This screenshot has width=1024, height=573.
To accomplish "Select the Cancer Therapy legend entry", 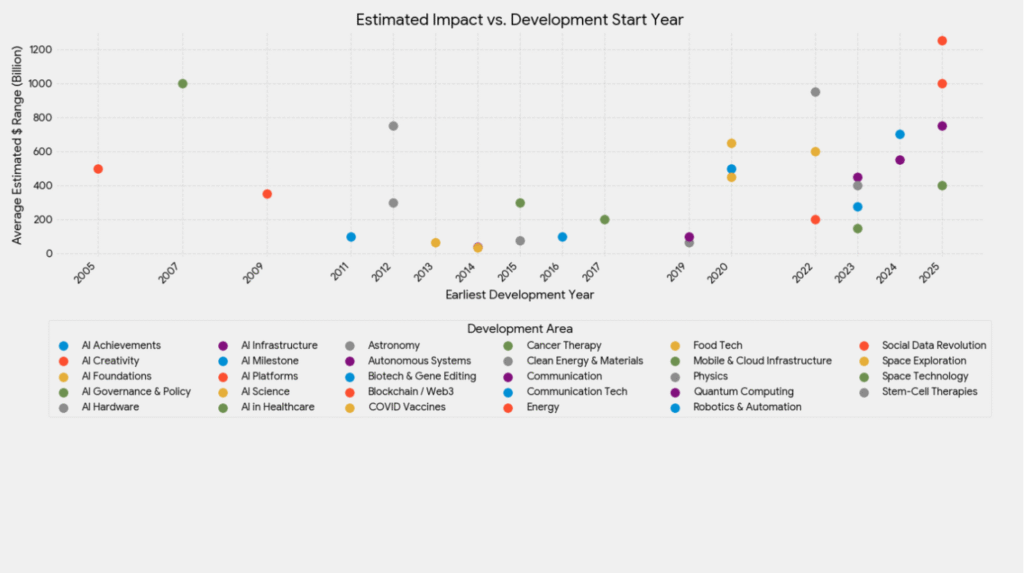I will coord(564,346).
